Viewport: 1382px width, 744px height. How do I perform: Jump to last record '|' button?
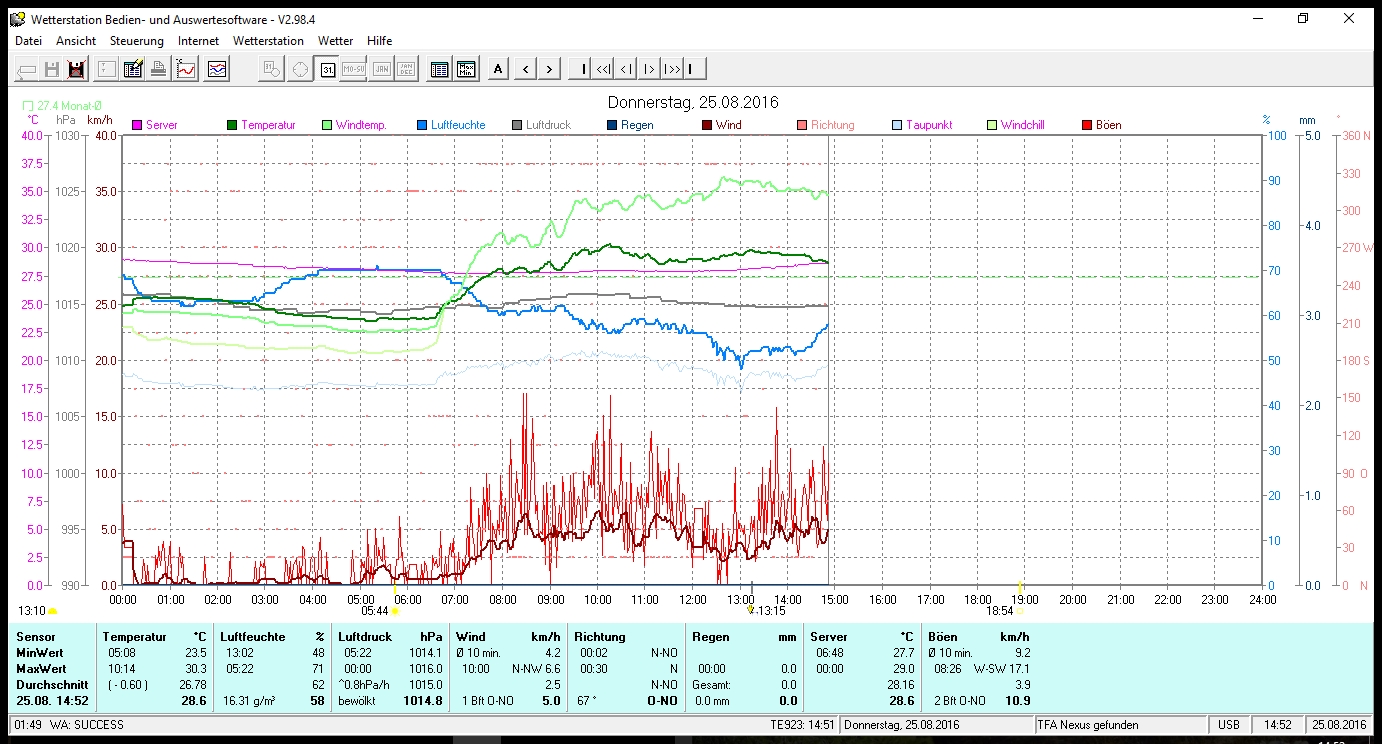694,69
